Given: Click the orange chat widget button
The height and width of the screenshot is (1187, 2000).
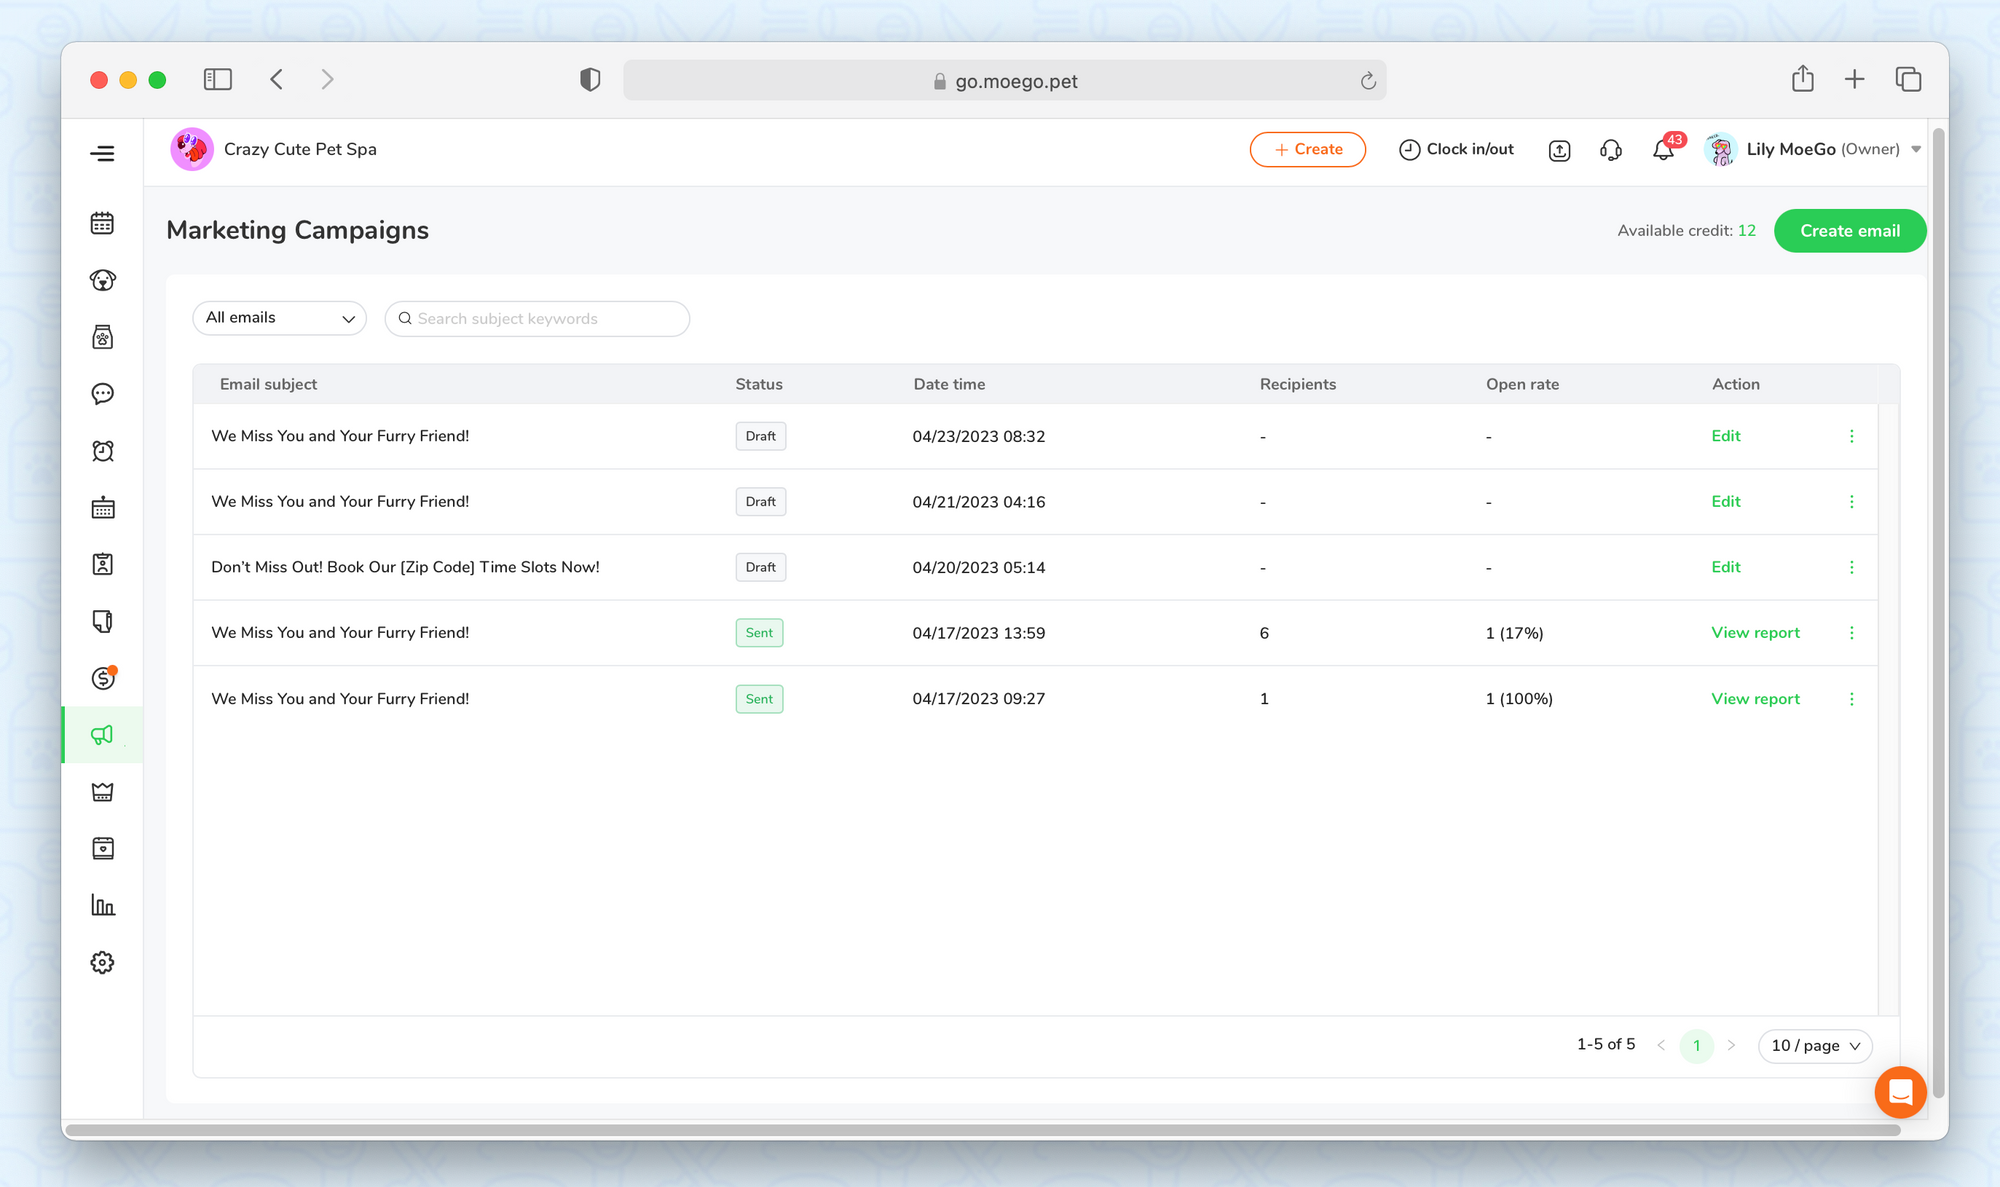Looking at the screenshot, I should [x=1900, y=1092].
